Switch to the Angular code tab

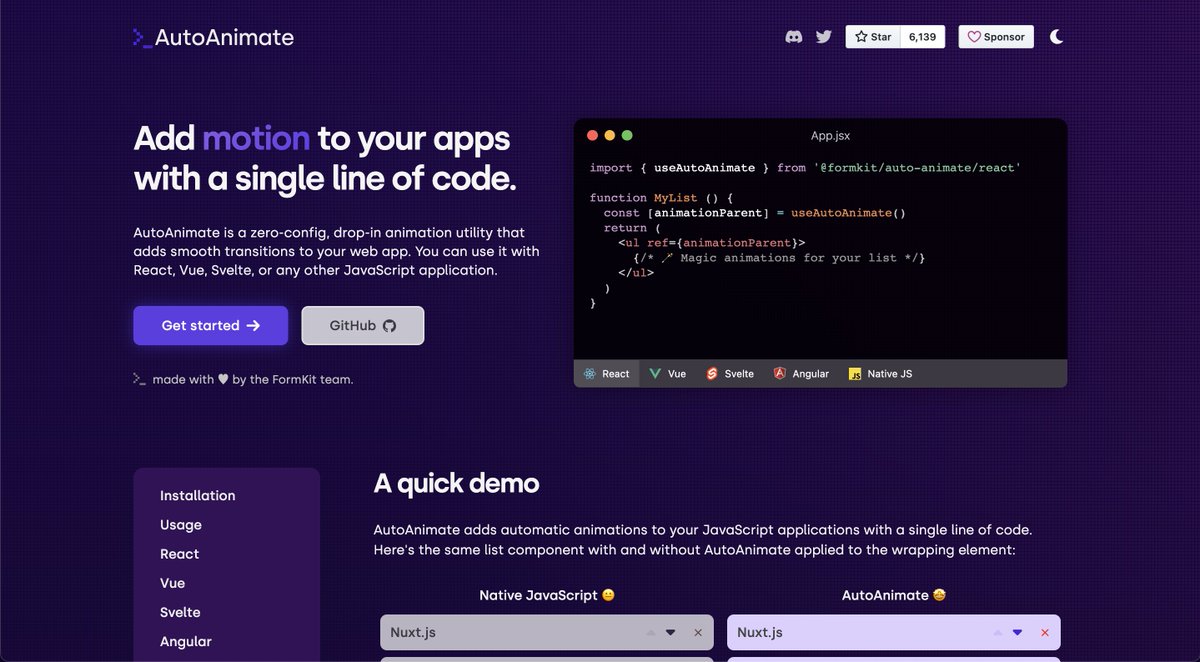(800, 373)
